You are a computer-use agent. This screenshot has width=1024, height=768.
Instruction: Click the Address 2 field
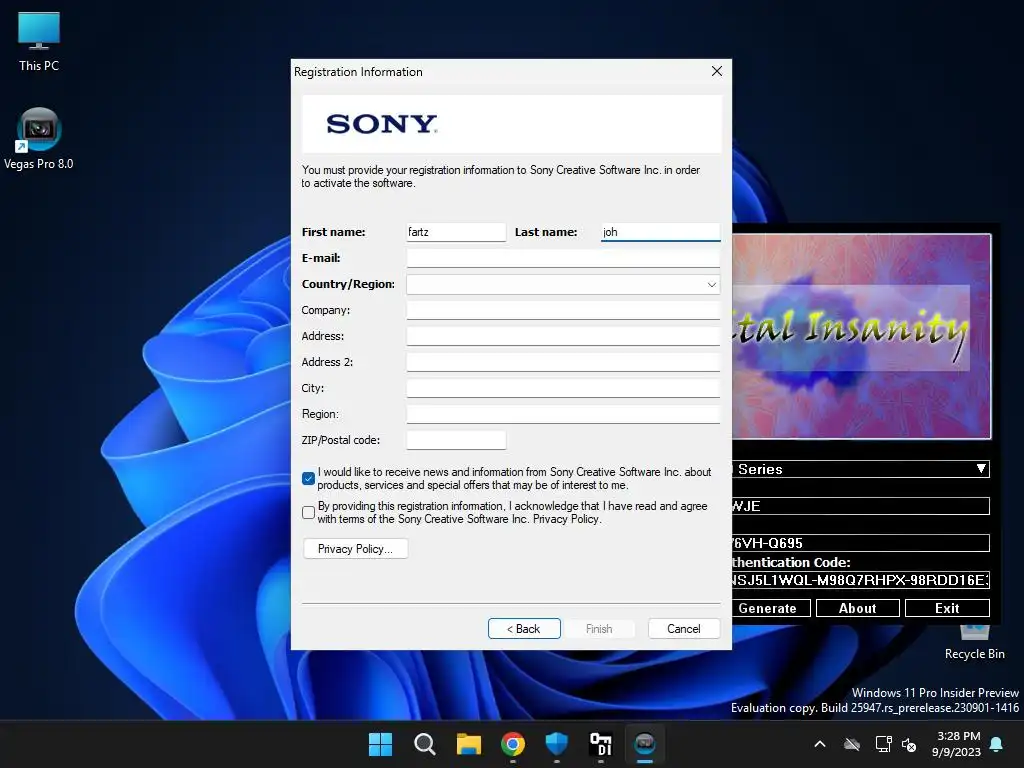coord(563,362)
